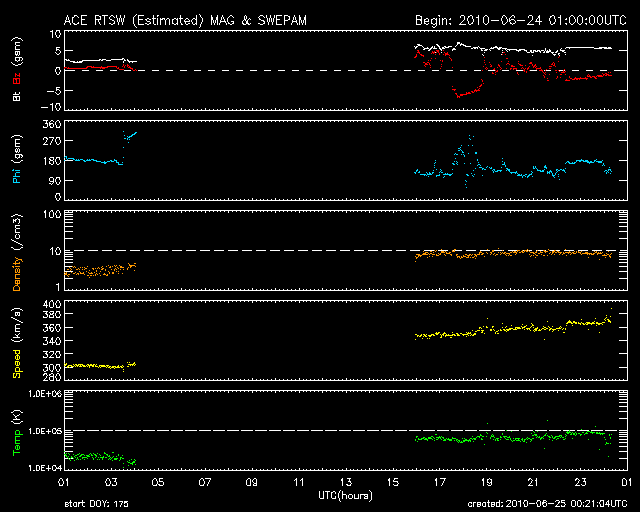This screenshot has width=640, height=512.
Task: Click the 'ACE RTSW (Estimated) MAG & SWEPAM' title
Action: pyautogui.click(x=185, y=20)
